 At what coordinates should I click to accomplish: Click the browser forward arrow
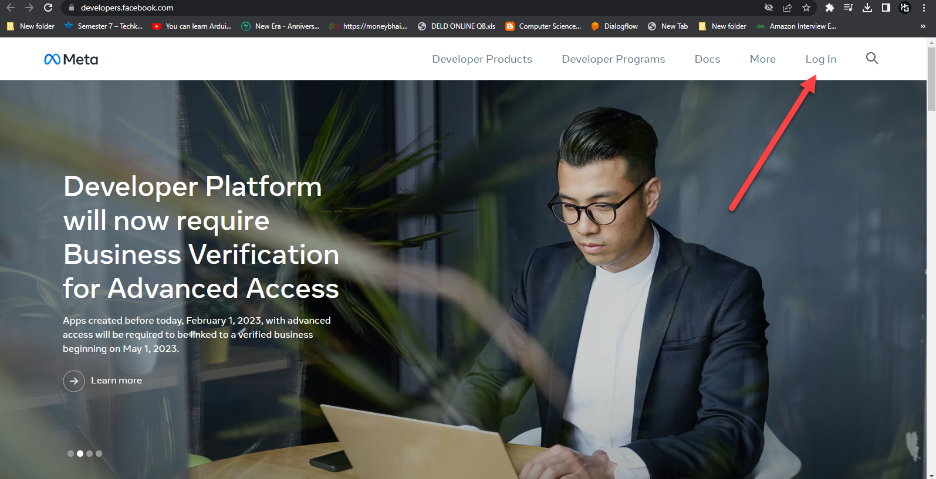(x=29, y=8)
